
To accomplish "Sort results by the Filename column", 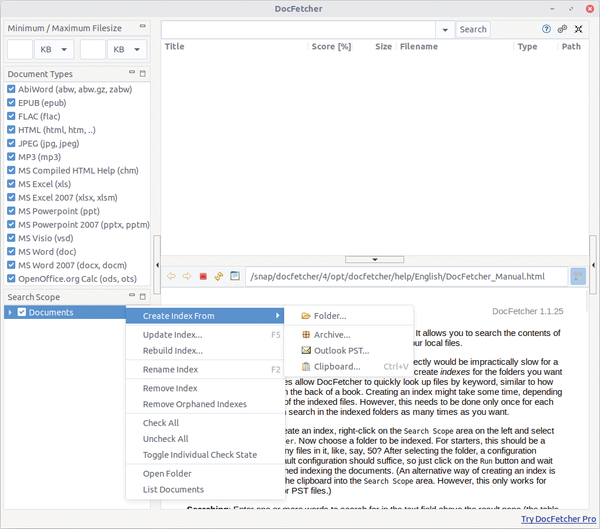I will click(455, 47).
